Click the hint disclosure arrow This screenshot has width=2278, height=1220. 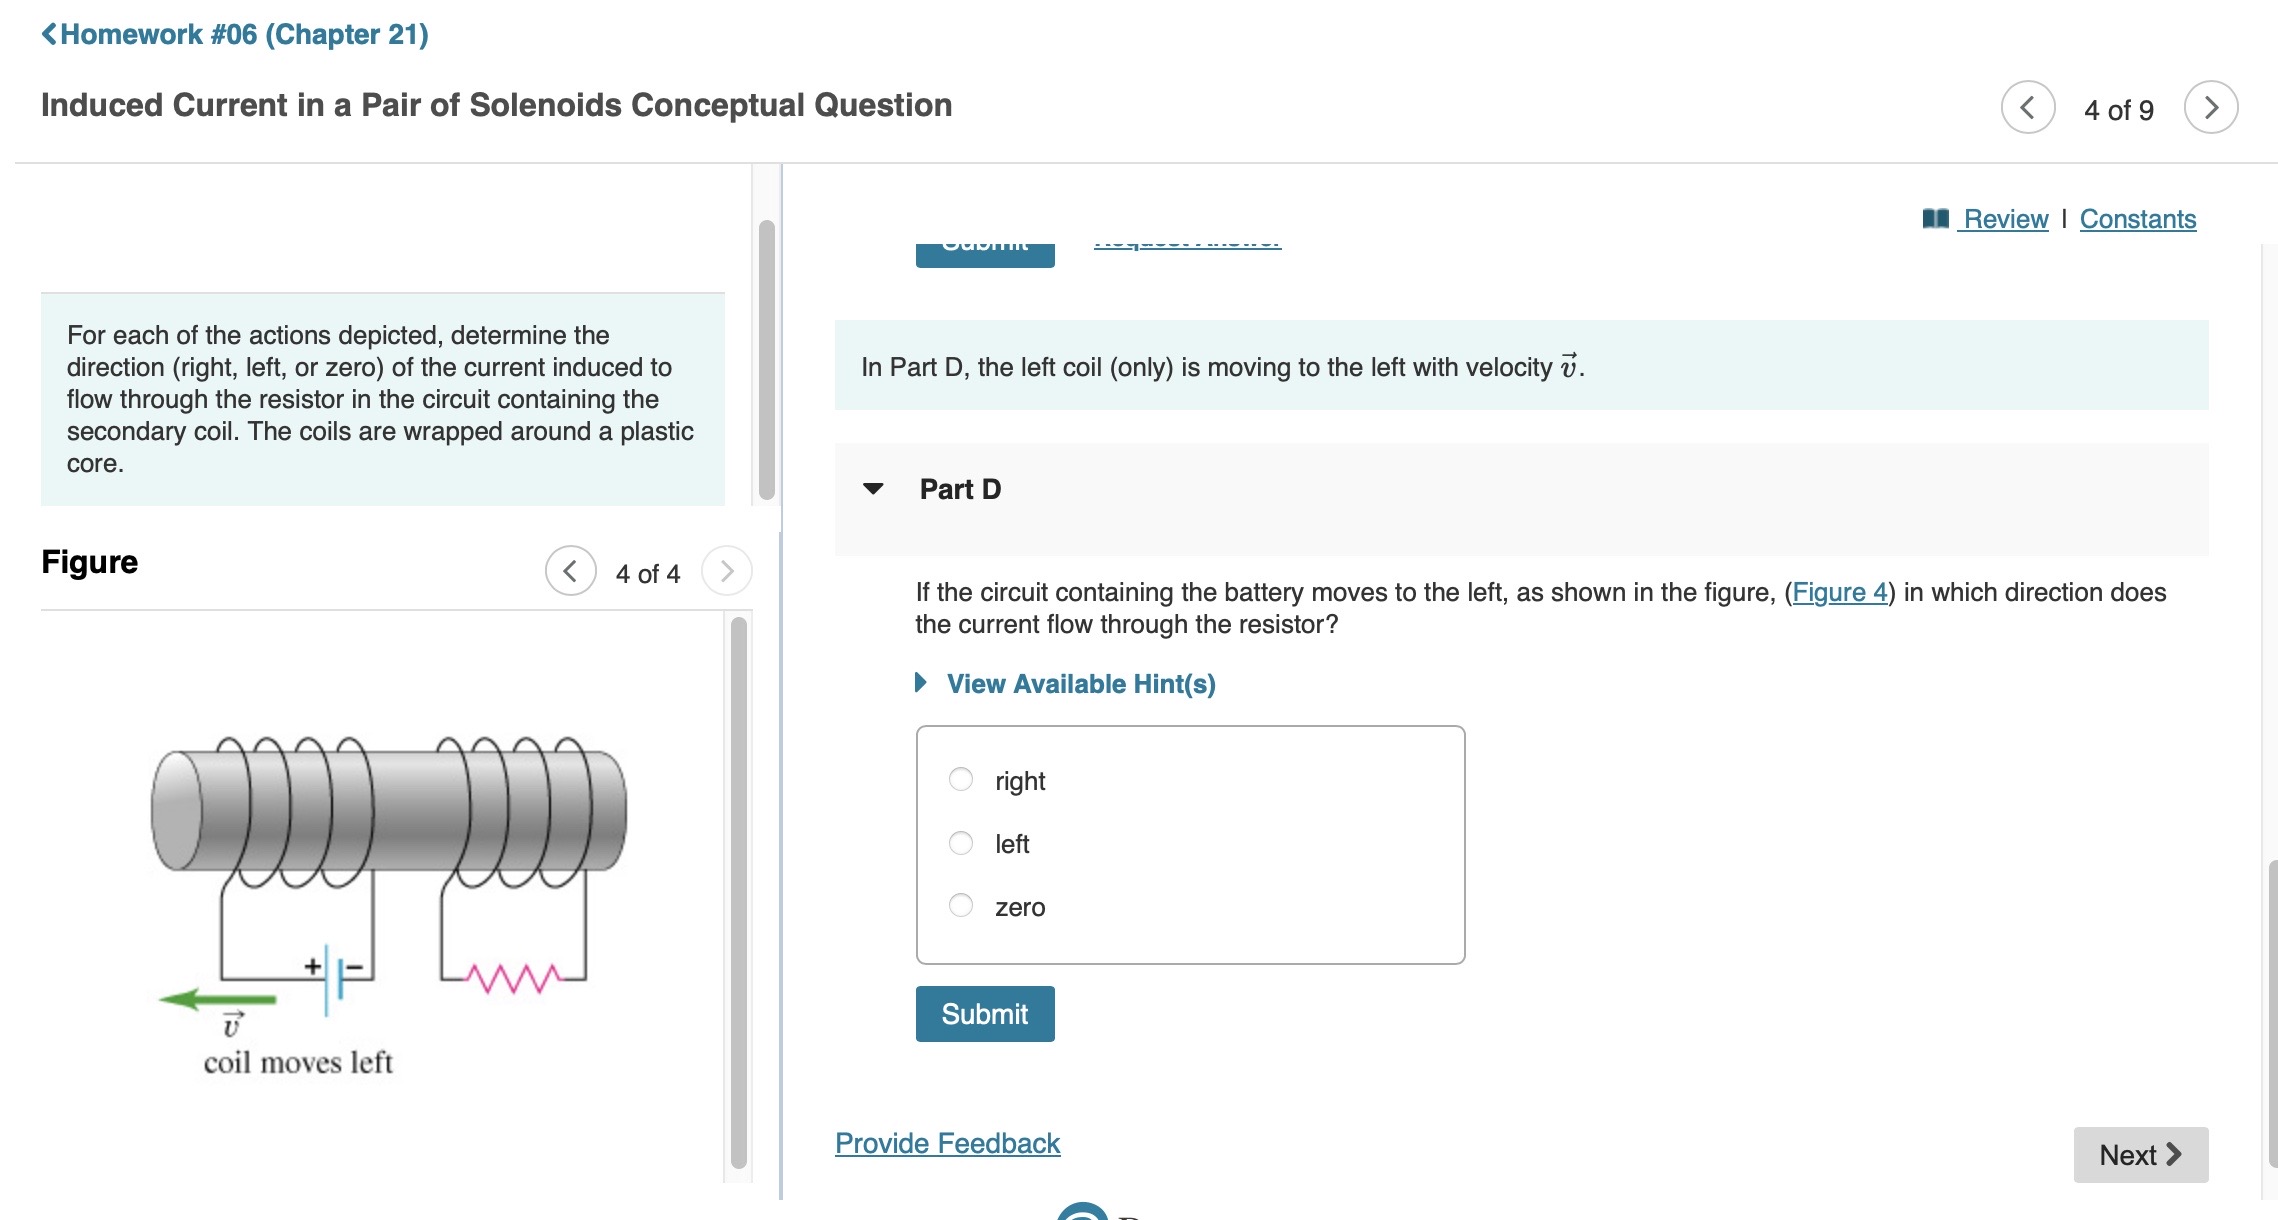click(x=920, y=683)
